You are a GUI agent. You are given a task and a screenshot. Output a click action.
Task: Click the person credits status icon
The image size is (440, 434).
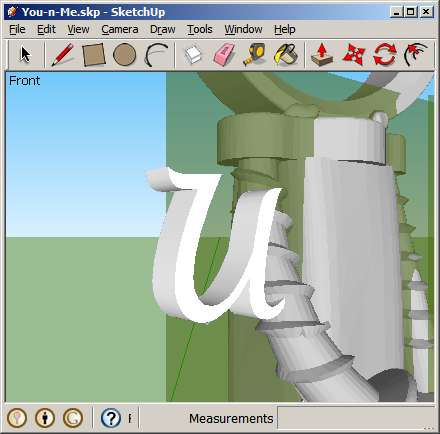[x=45, y=418]
